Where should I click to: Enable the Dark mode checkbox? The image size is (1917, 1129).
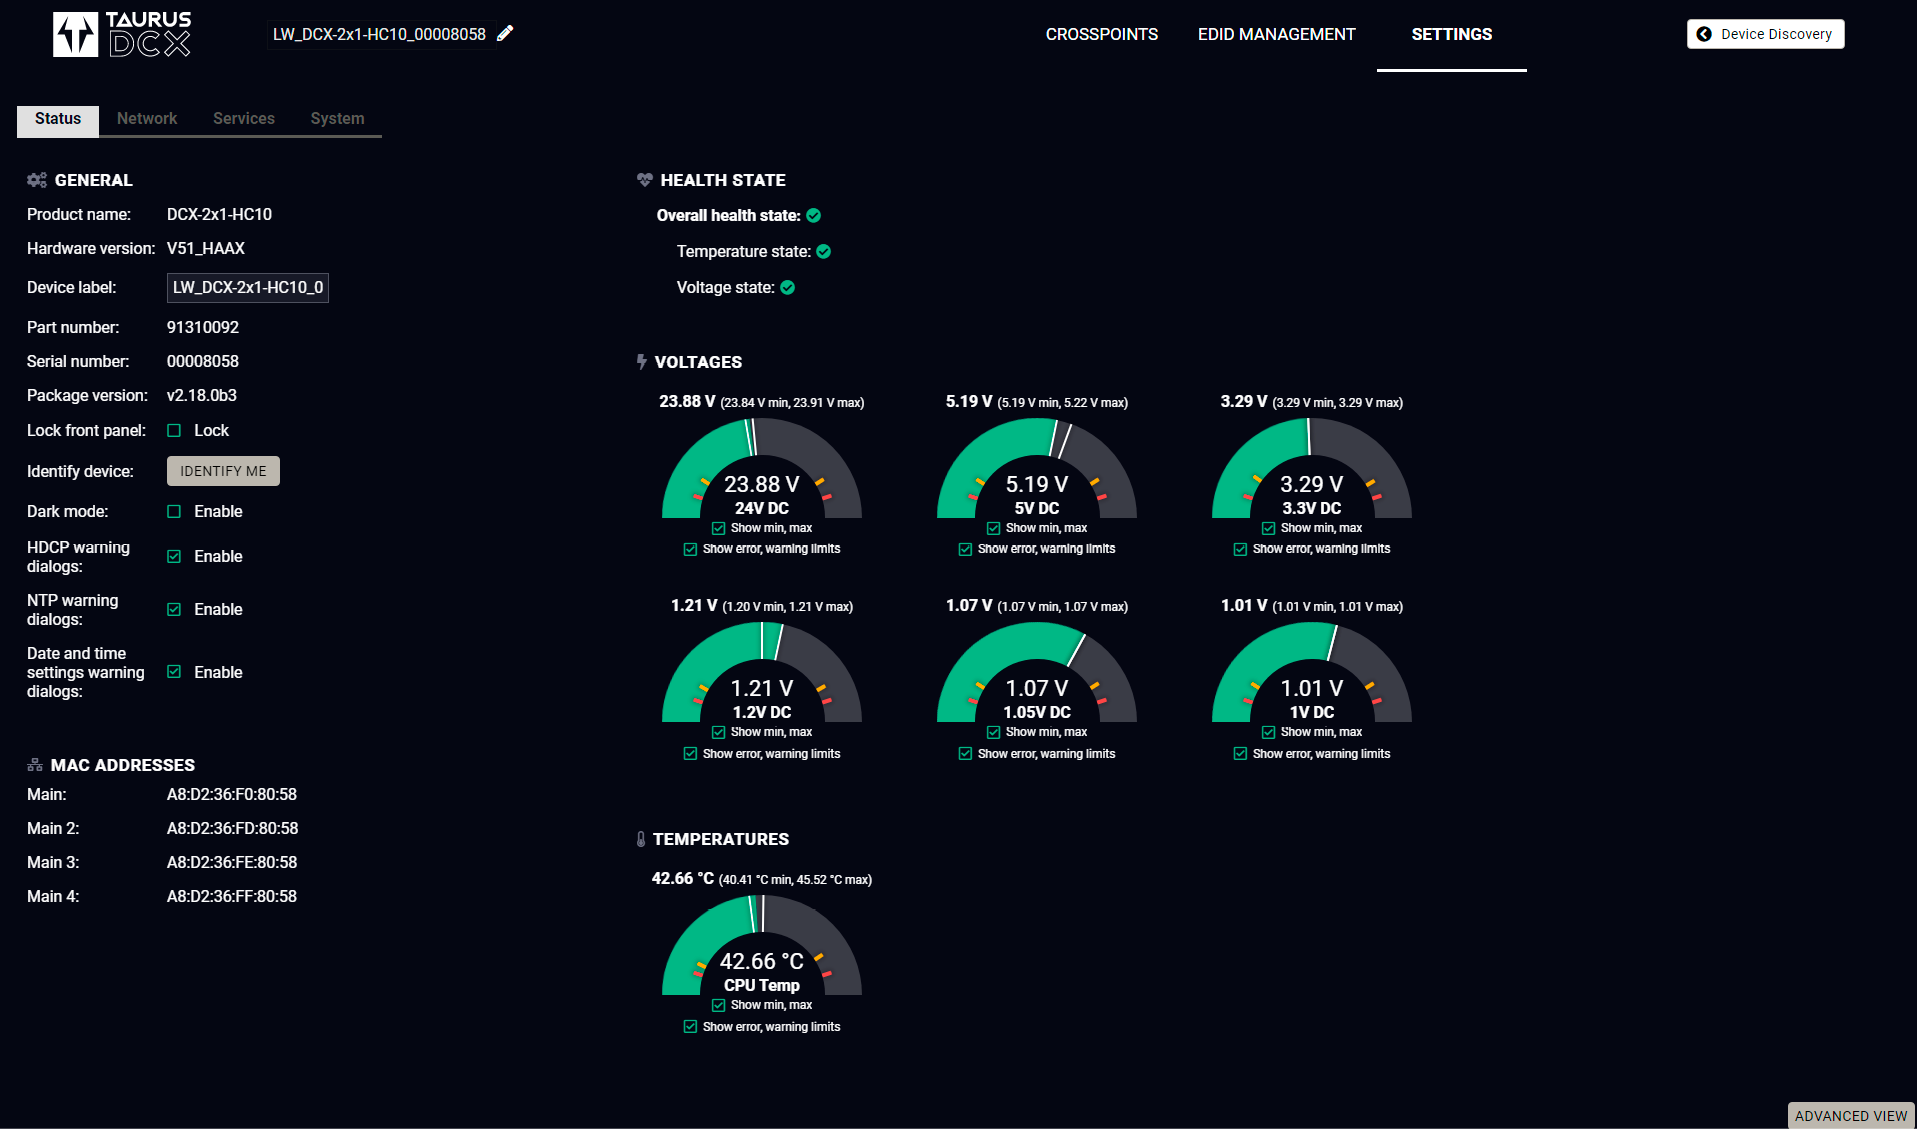174,511
